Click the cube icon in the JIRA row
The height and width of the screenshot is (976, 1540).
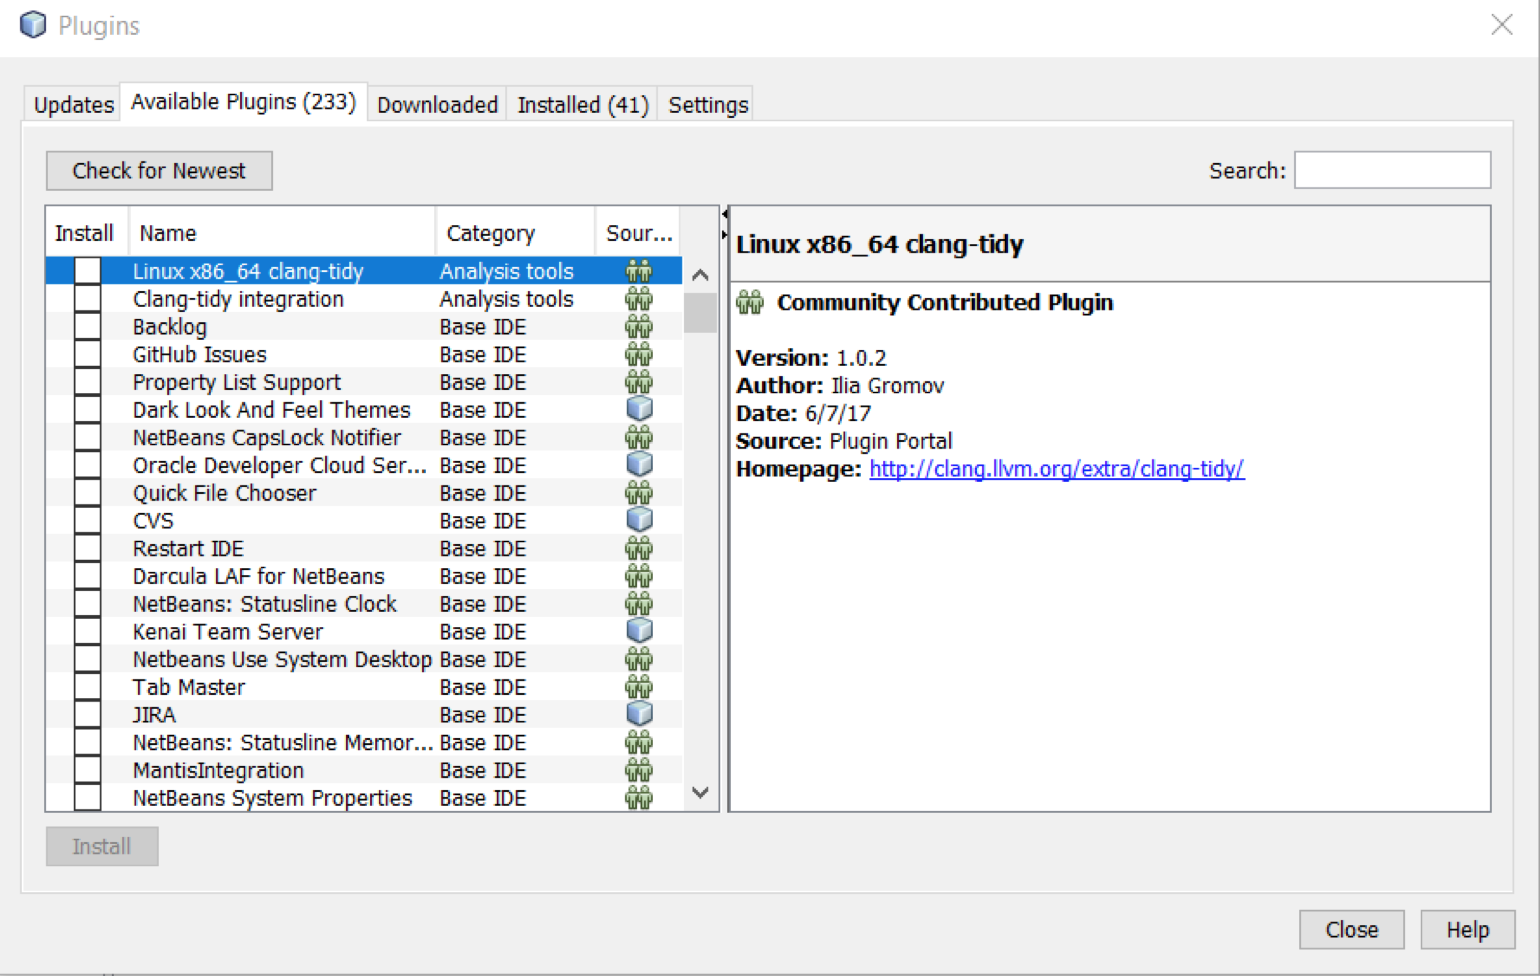639,715
